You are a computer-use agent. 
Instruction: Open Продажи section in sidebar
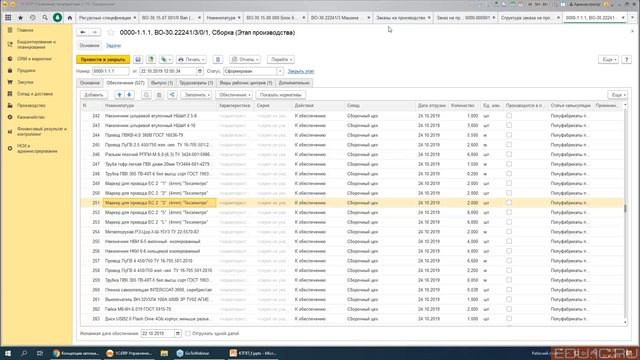(x=26, y=71)
